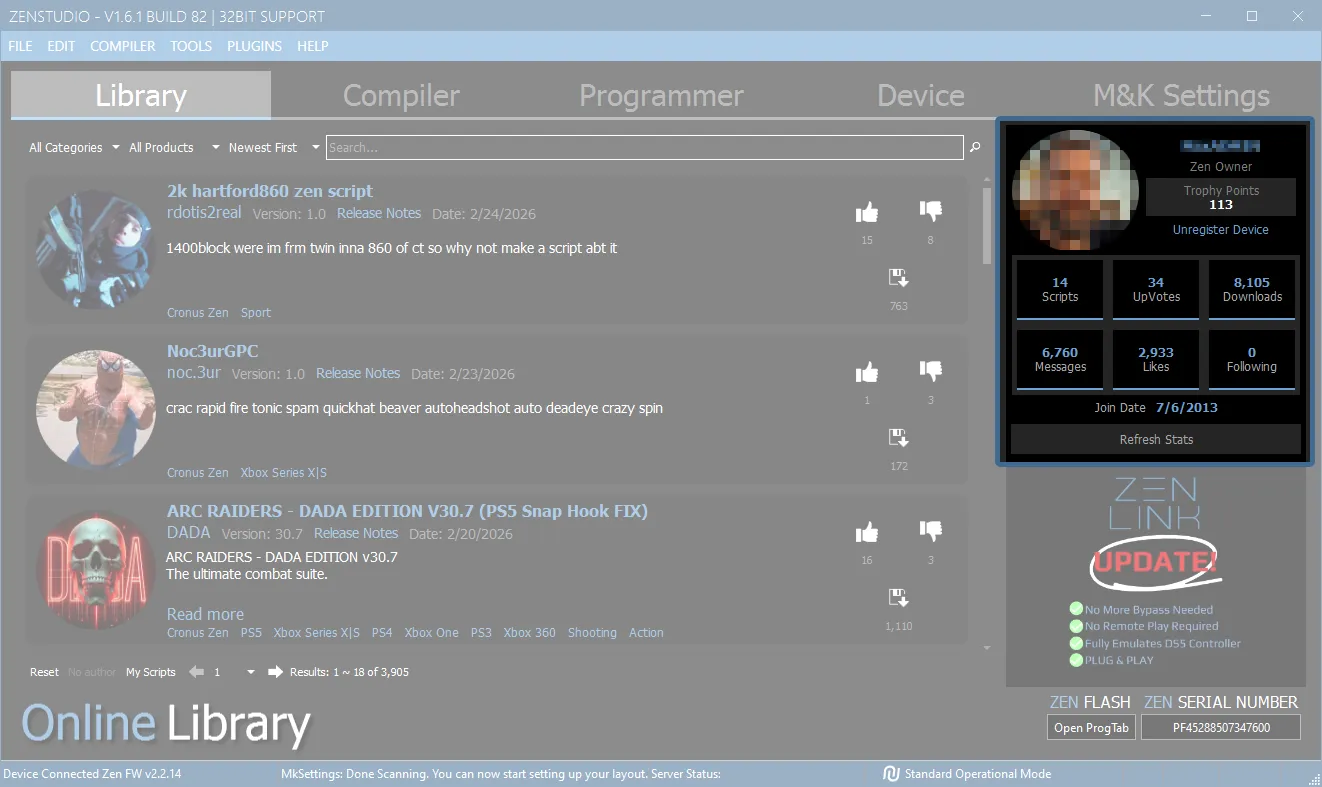Image resolution: width=1322 pixels, height=787 pixels.
Task: Switch to the Compiler tab
Action: [x=401, y=96]
